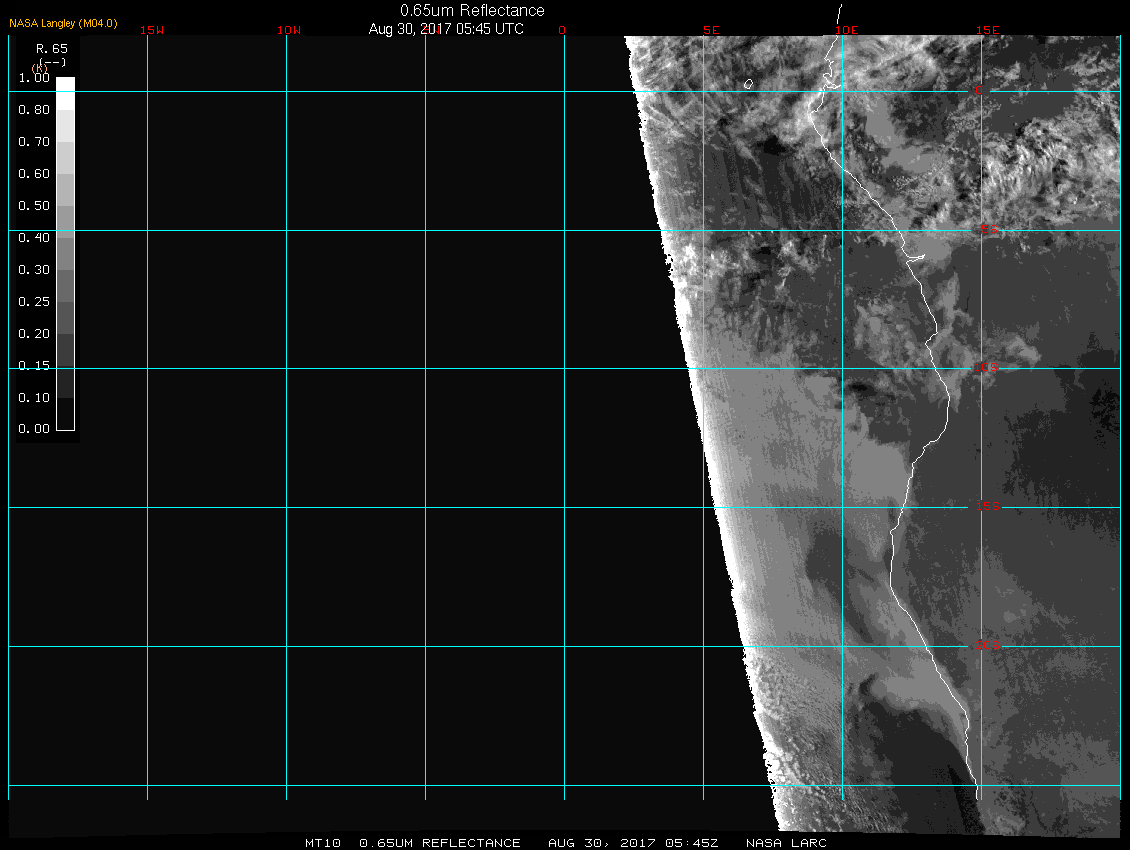Click the '0.40' colorbar value
Image resolution: width=1130 pixels, height=850 pixels.
34,237
